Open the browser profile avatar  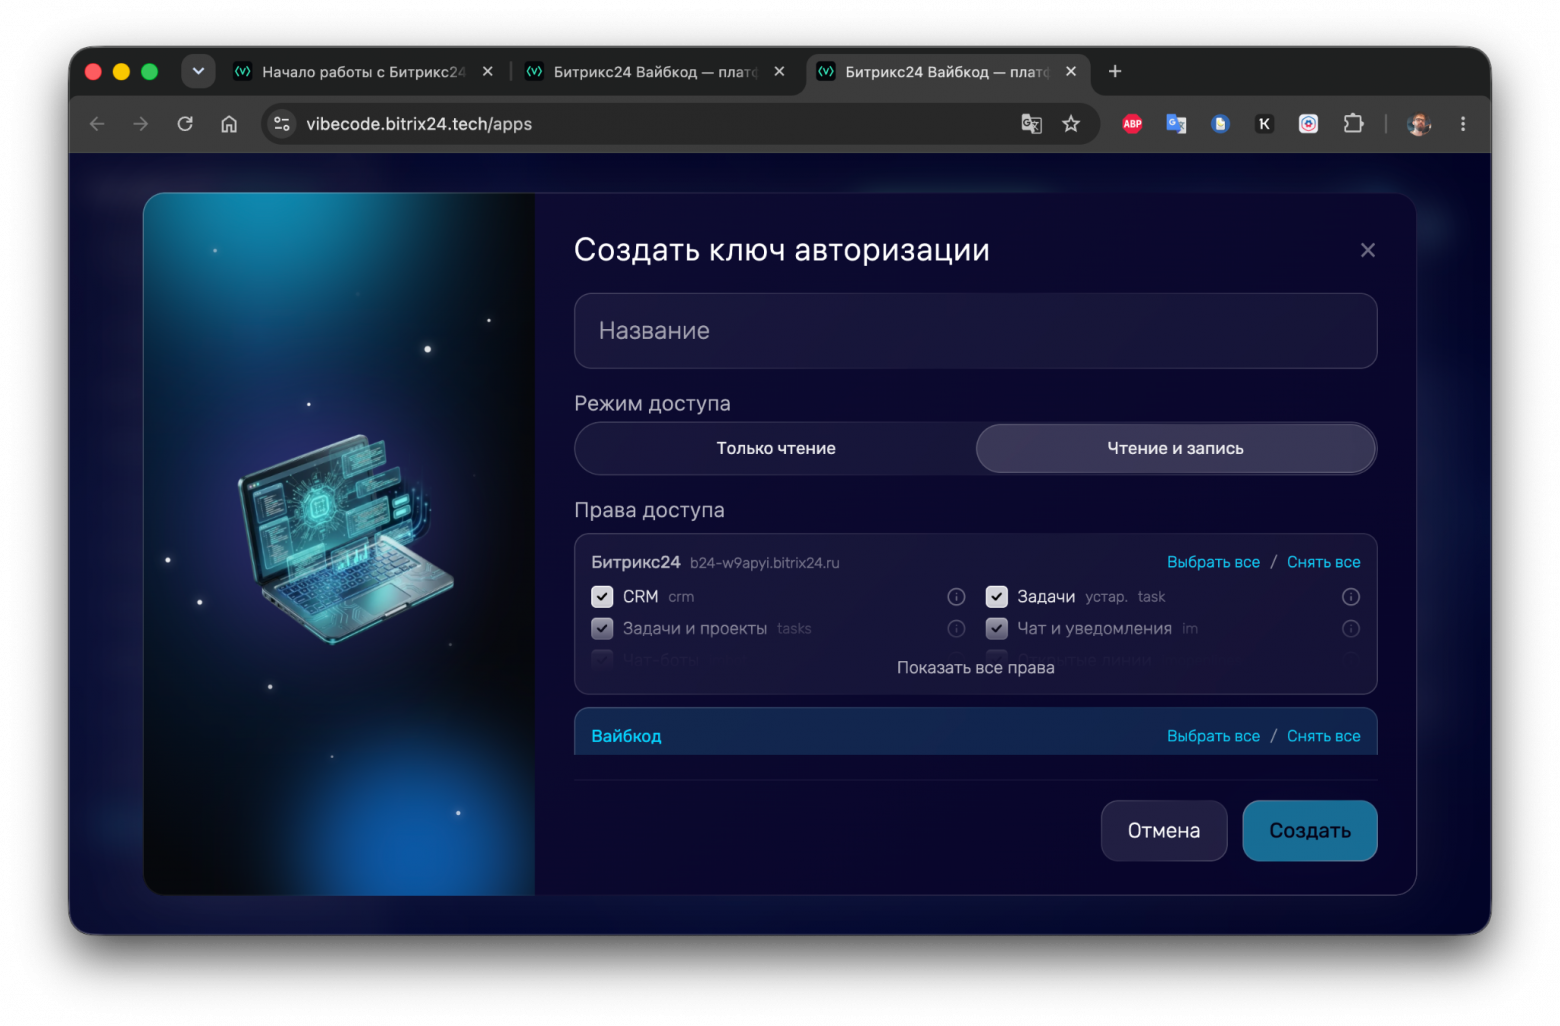tap(1418, 124)
